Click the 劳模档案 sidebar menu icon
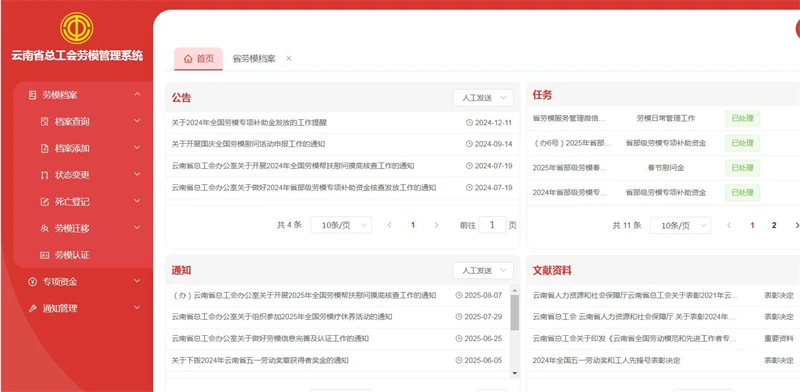The height and width of the screenshot is (392, 800). pyautogui.click(x=33, y=95)
